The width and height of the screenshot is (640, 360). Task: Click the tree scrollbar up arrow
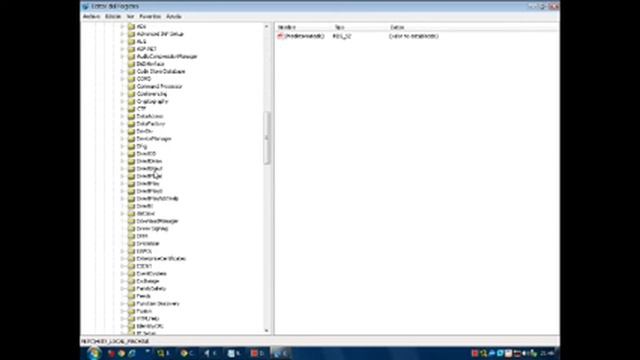[x=267, y=27]
